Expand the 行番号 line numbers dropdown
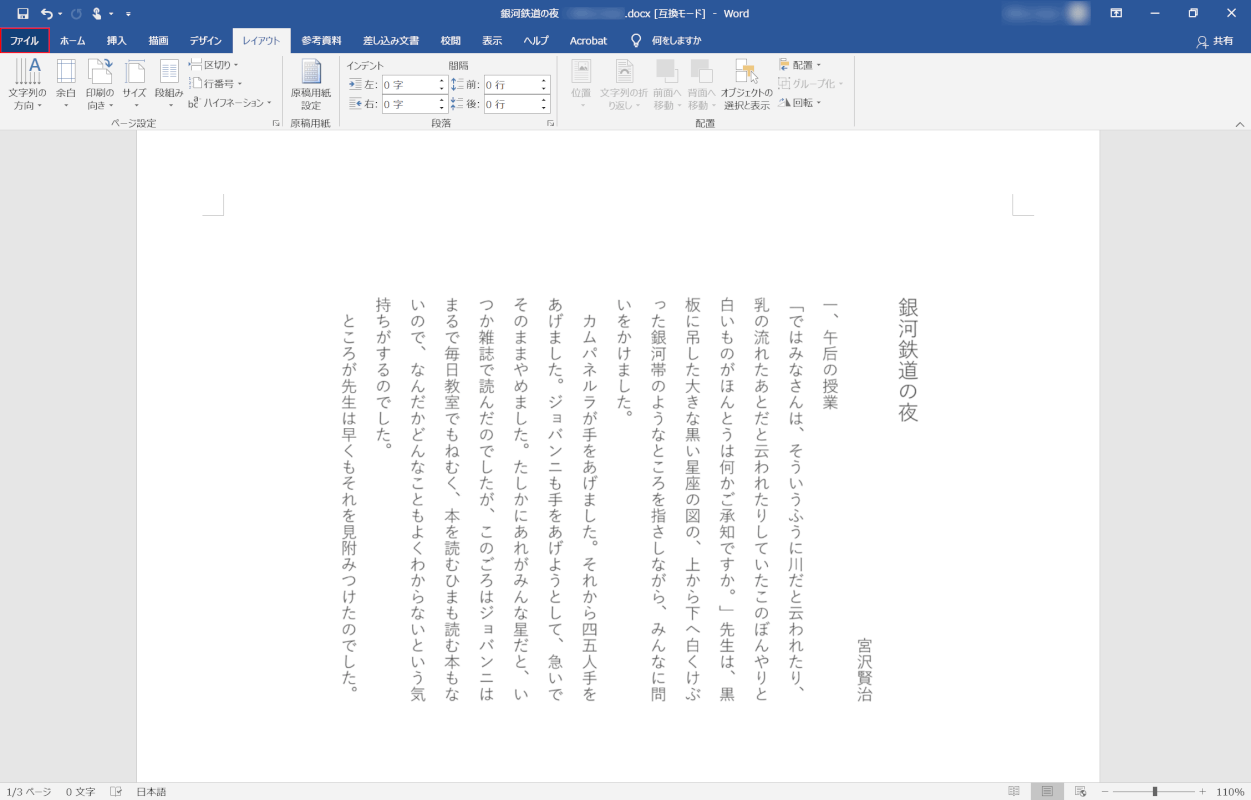Viewport: 1251px width, 800px height. tap(216, 83)
